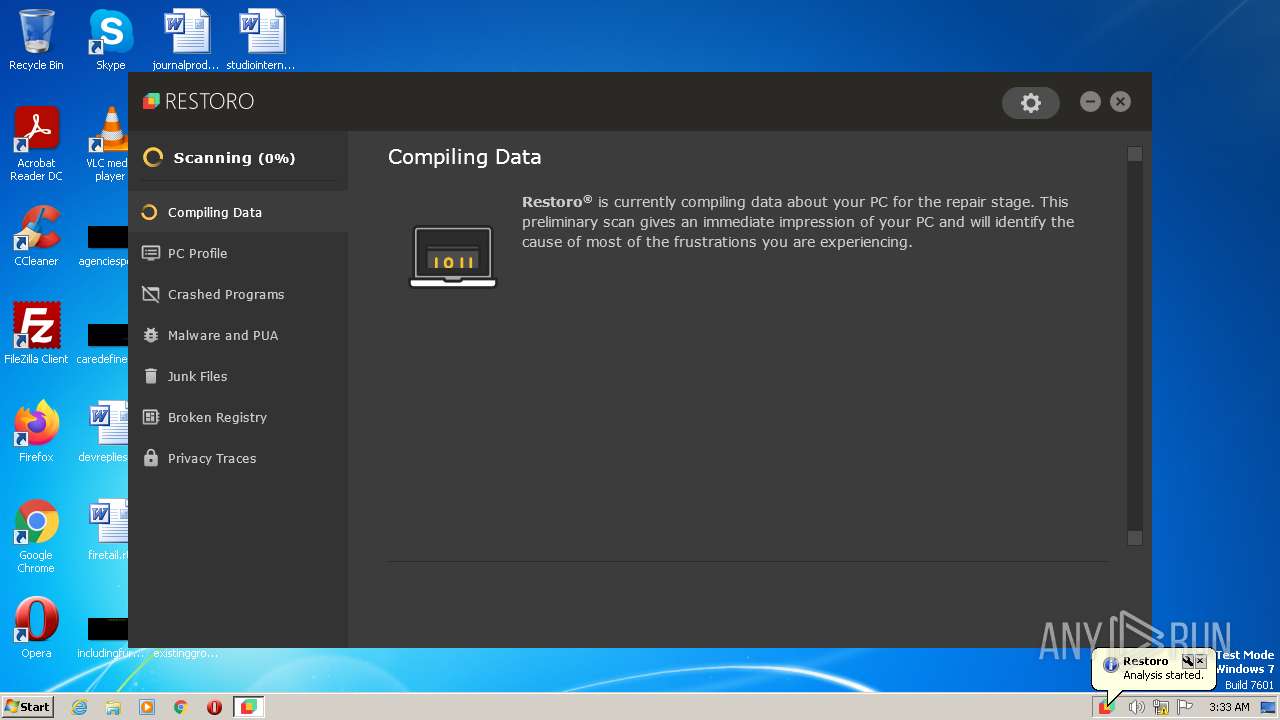Click the Scanning (0%) status text
The height and width of the screenshot is (720, 1280).
pos(234,158)
